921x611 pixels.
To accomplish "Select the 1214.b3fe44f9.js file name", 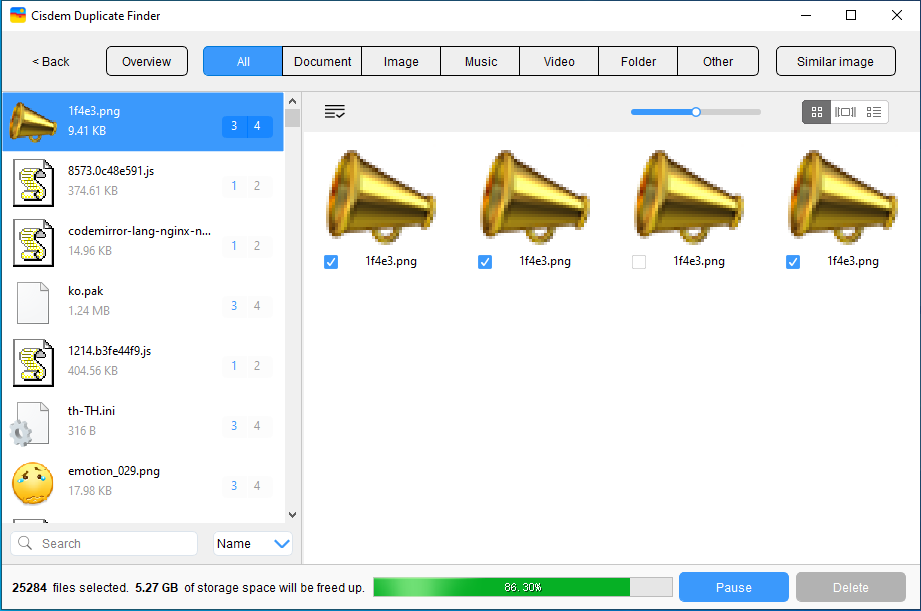I will (x=109, y=351).
